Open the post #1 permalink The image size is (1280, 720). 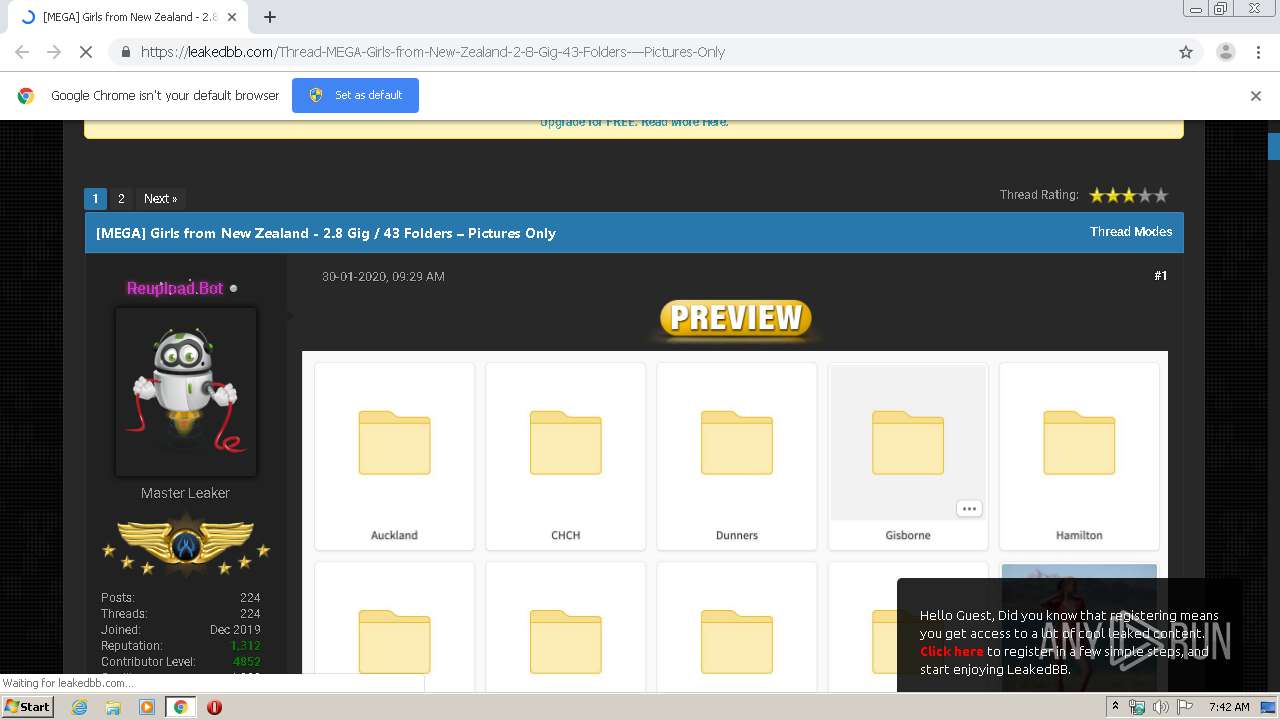1160,275
